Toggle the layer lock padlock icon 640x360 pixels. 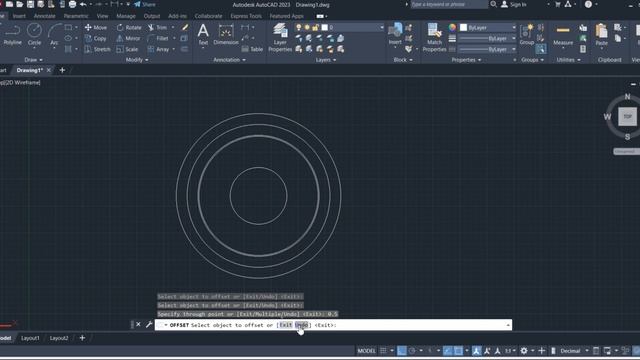(x=315, y=27)
